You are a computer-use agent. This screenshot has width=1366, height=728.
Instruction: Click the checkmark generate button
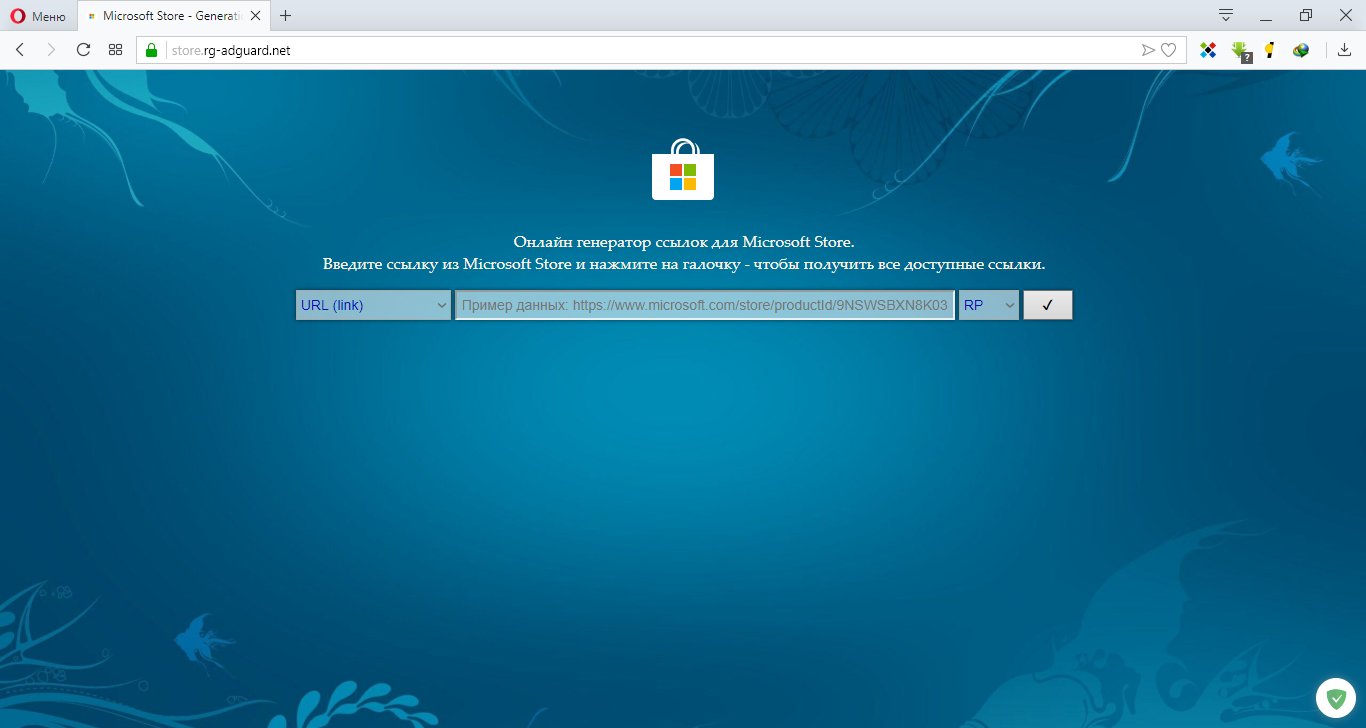click(x=1048, y=305)
